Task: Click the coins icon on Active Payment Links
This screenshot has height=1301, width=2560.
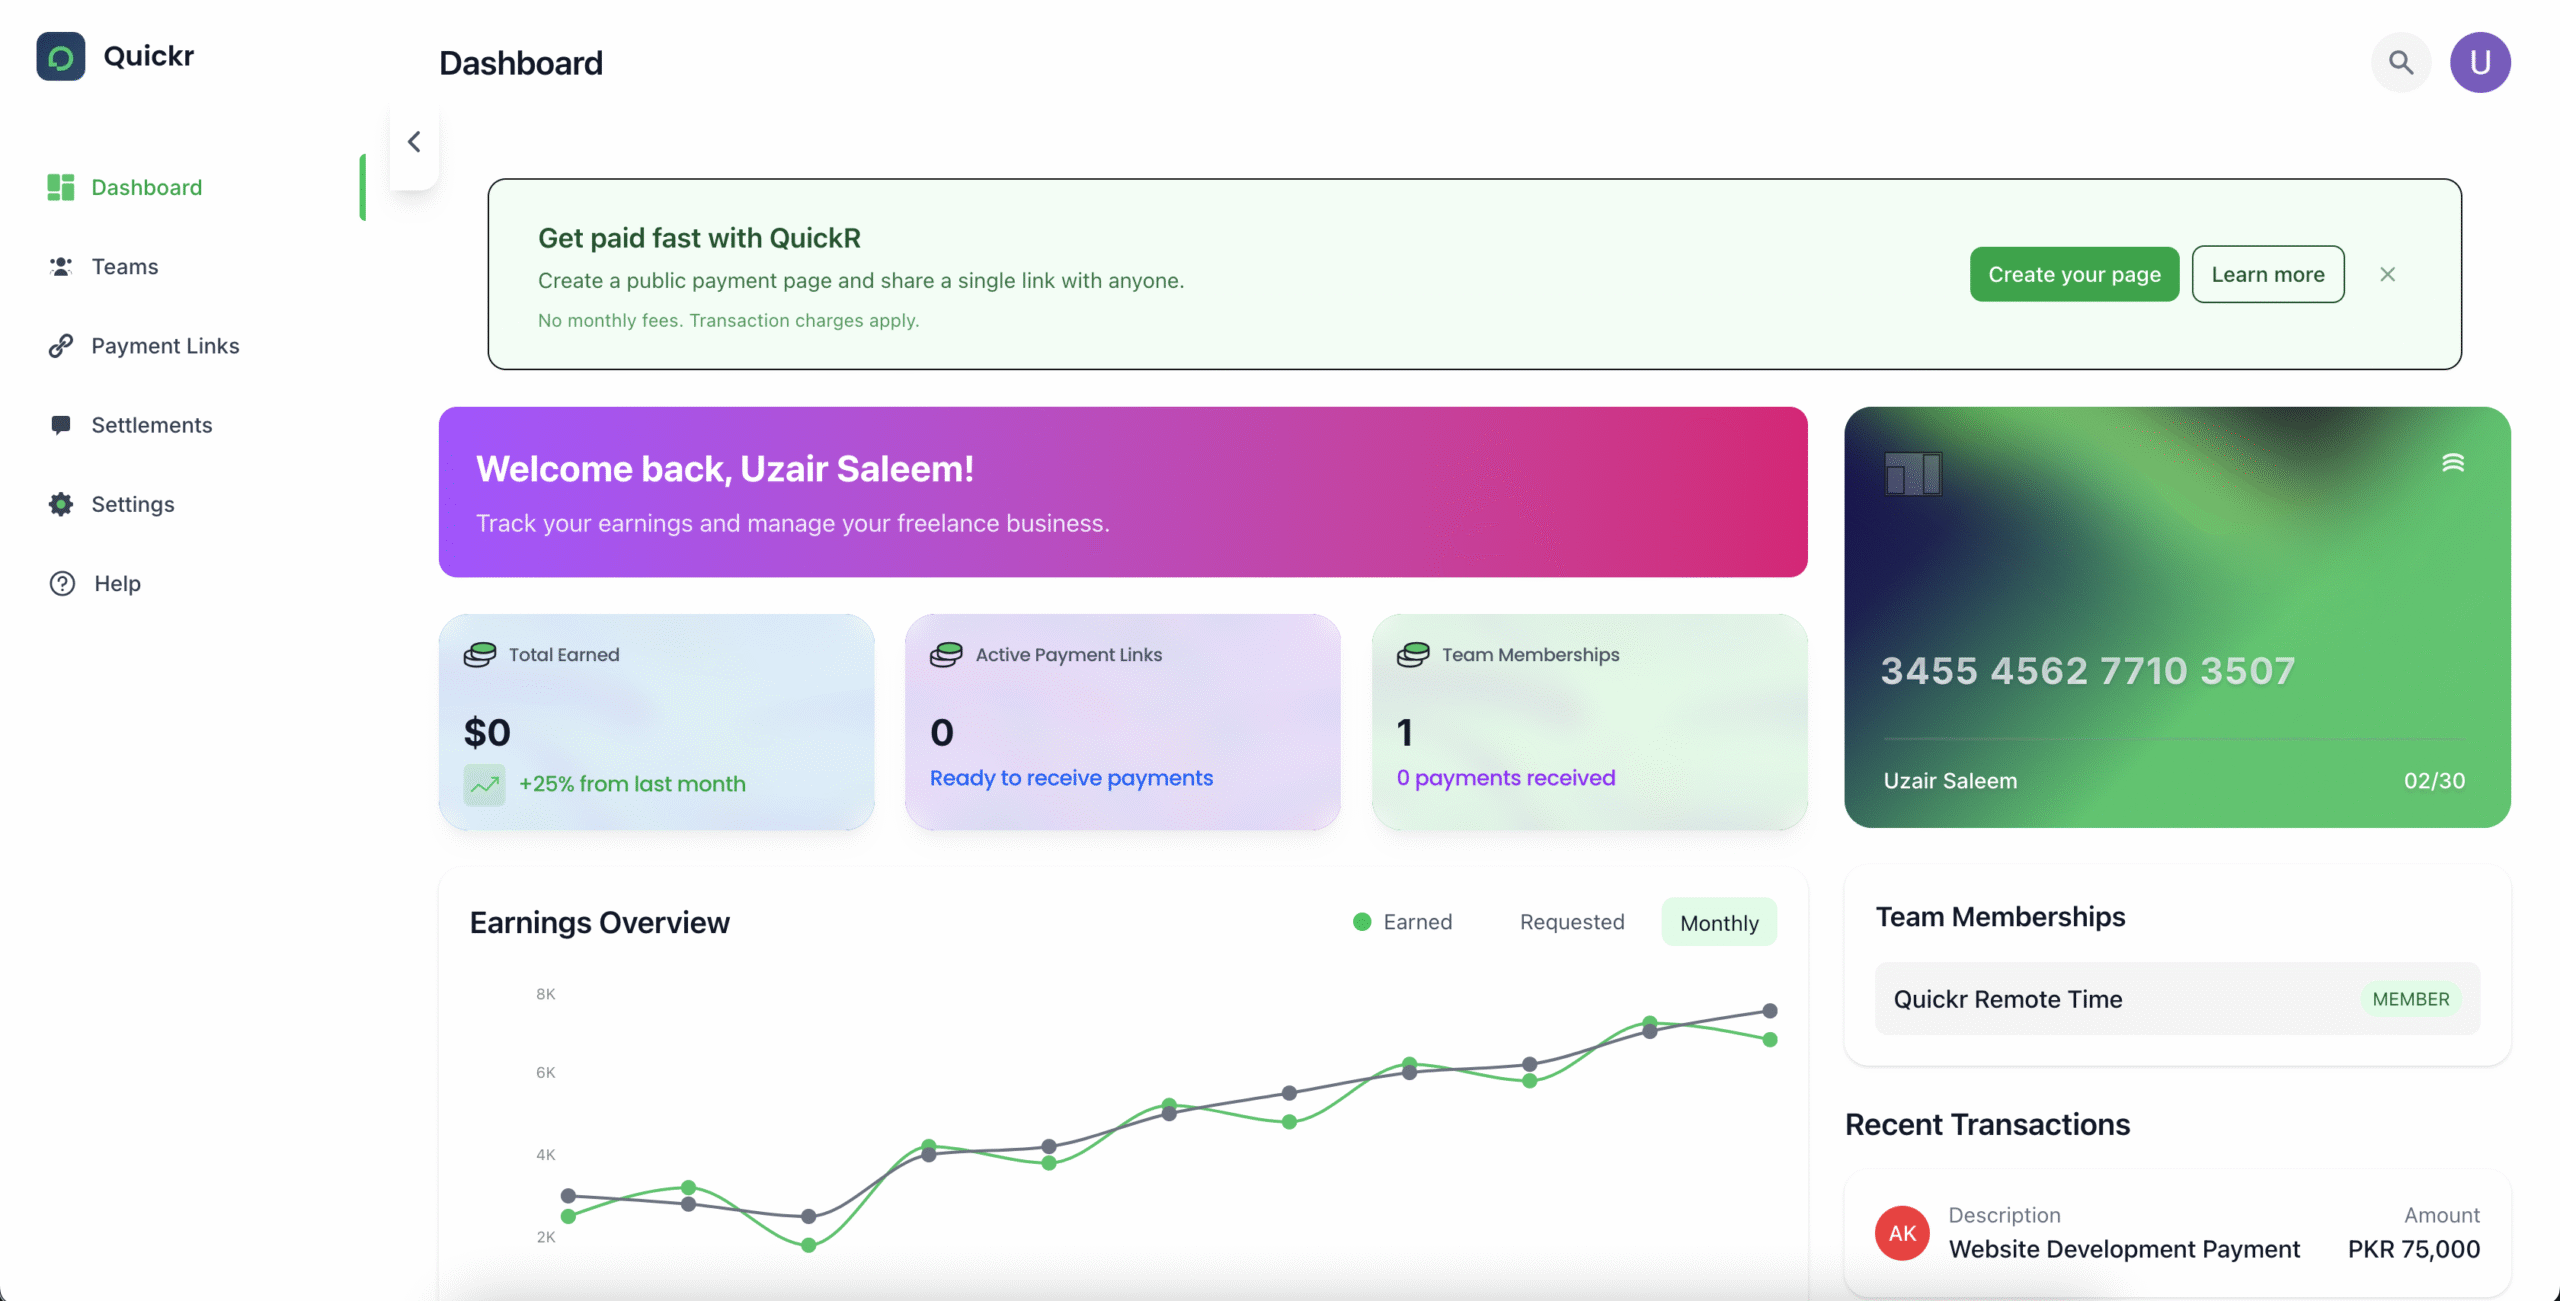Action: point(946,655)
